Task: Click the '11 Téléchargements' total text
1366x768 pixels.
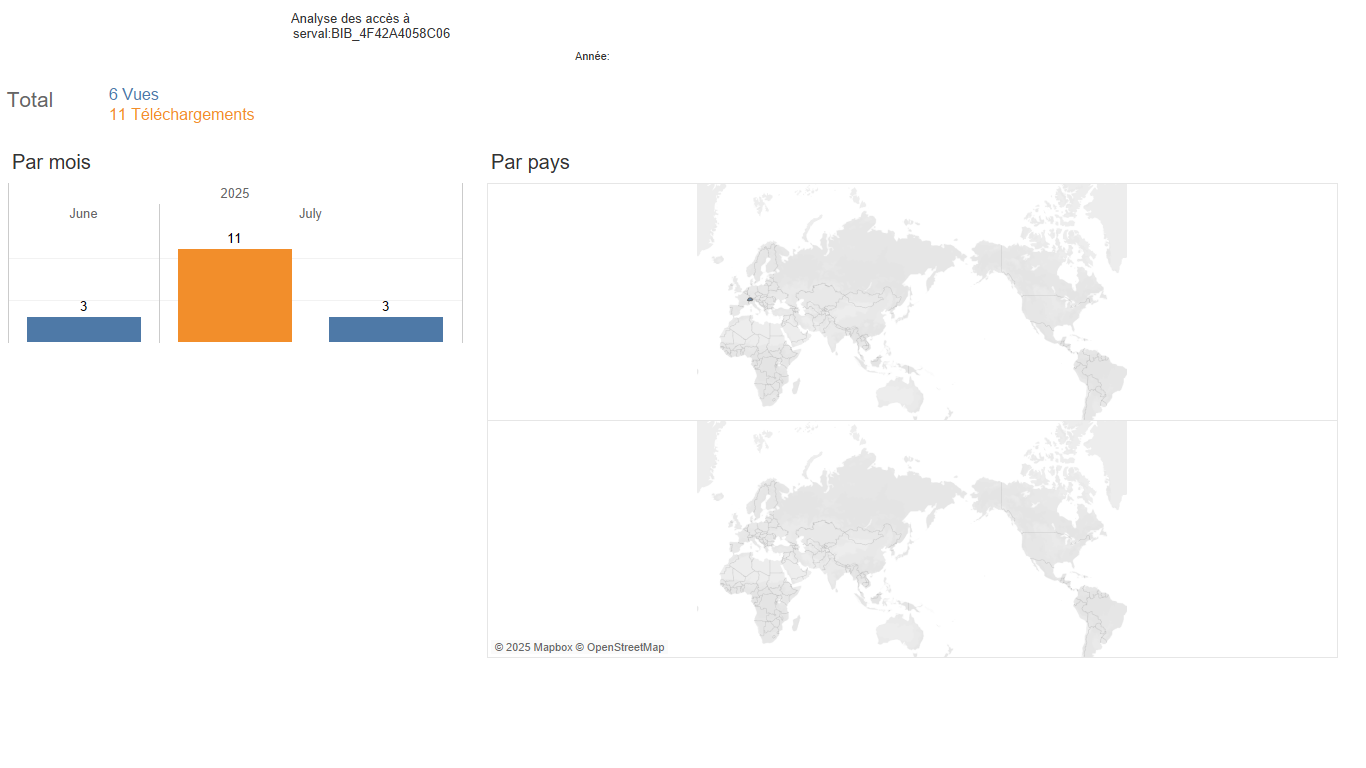Action: [182, 115]
